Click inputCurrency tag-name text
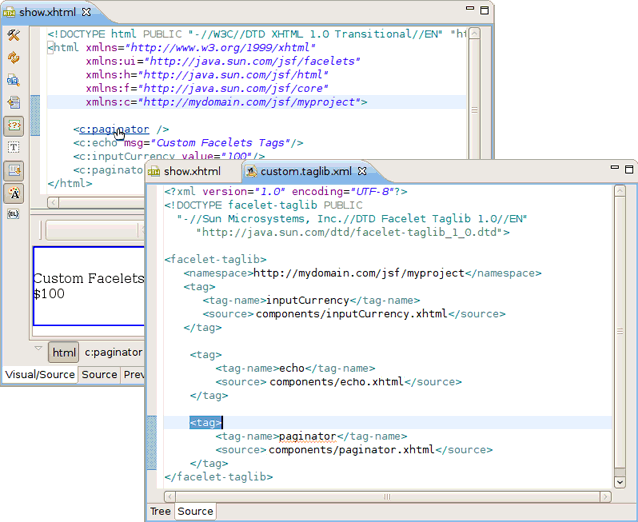 [308, 300]
